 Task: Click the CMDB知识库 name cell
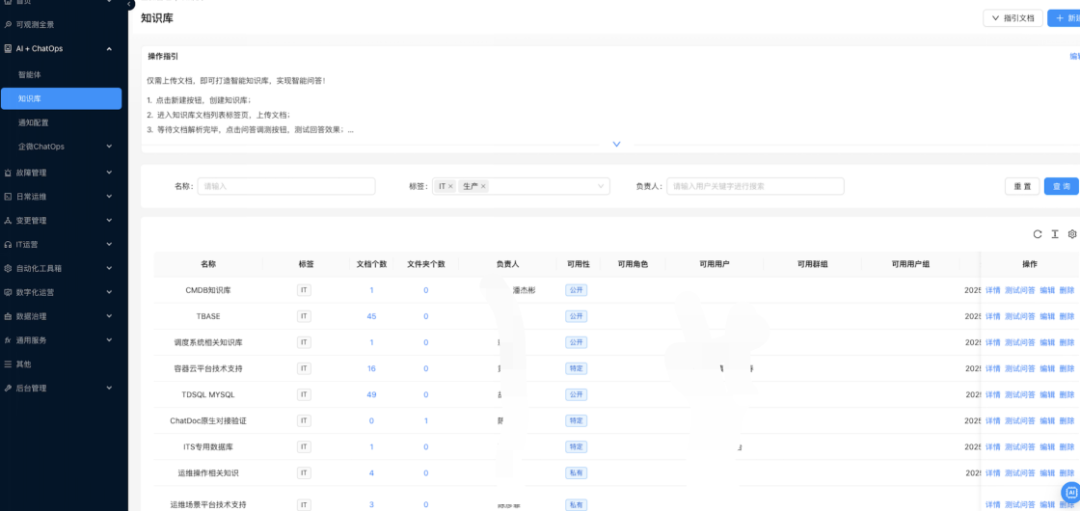[208, 291]
